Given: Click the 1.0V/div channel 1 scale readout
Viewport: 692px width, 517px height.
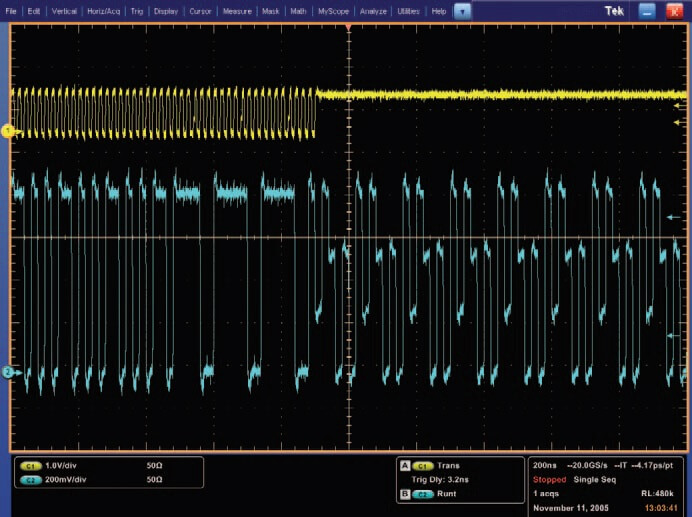Looking at the screenshot, I should pos(62,466).
